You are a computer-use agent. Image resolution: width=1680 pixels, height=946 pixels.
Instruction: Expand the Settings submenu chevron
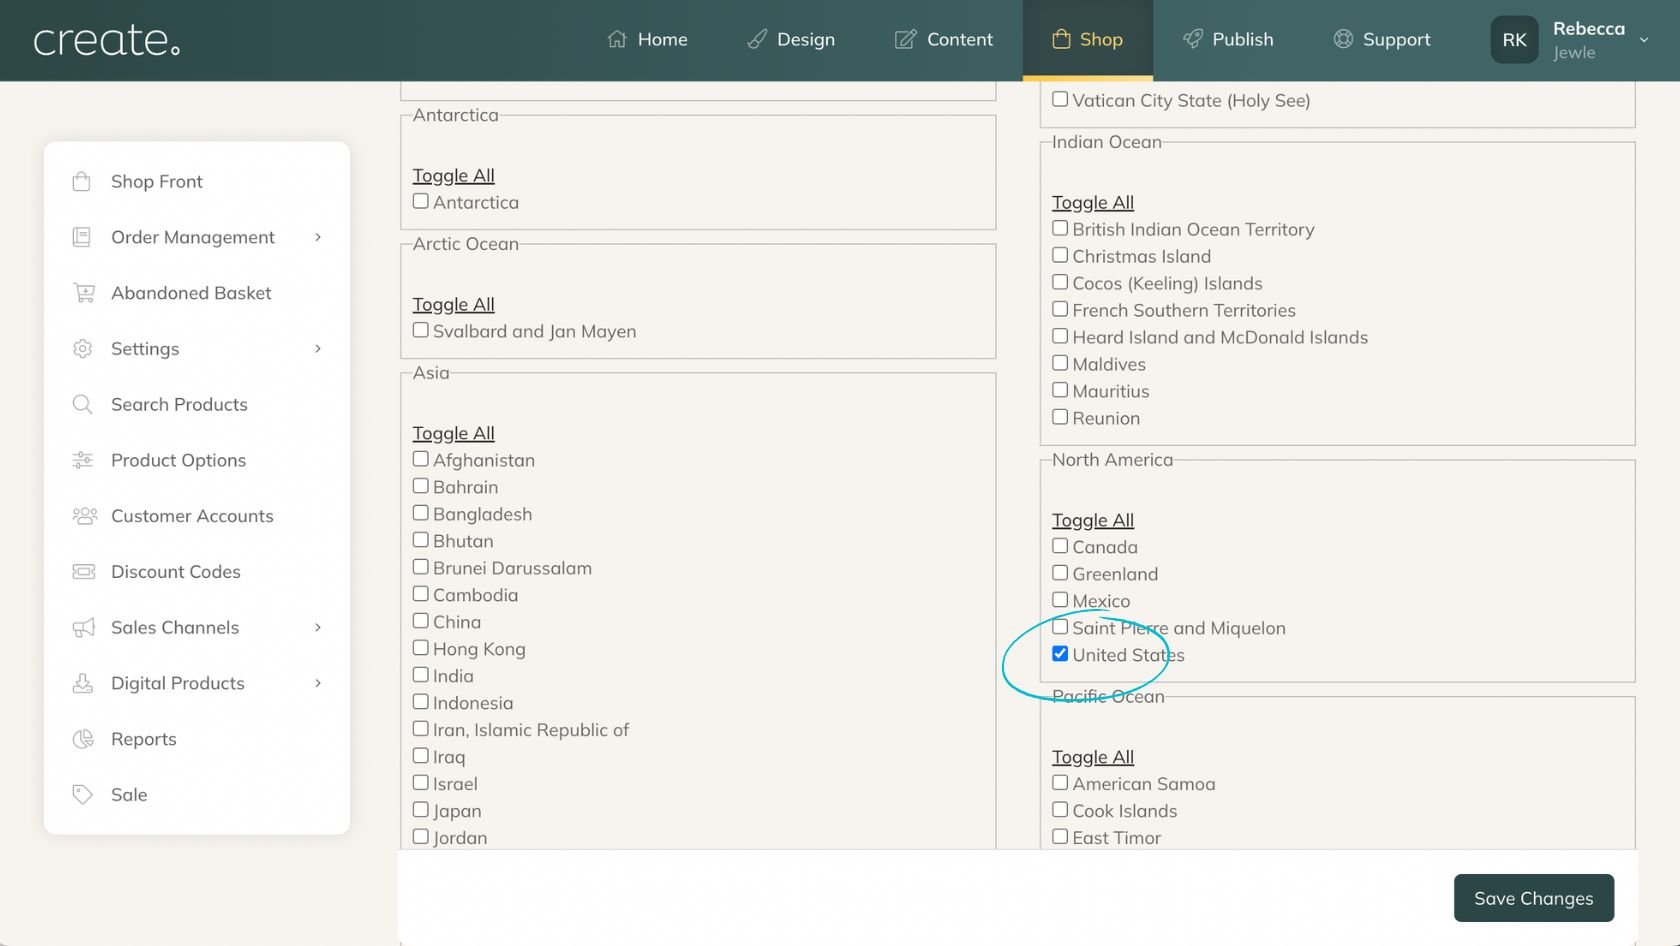point(318,349)
